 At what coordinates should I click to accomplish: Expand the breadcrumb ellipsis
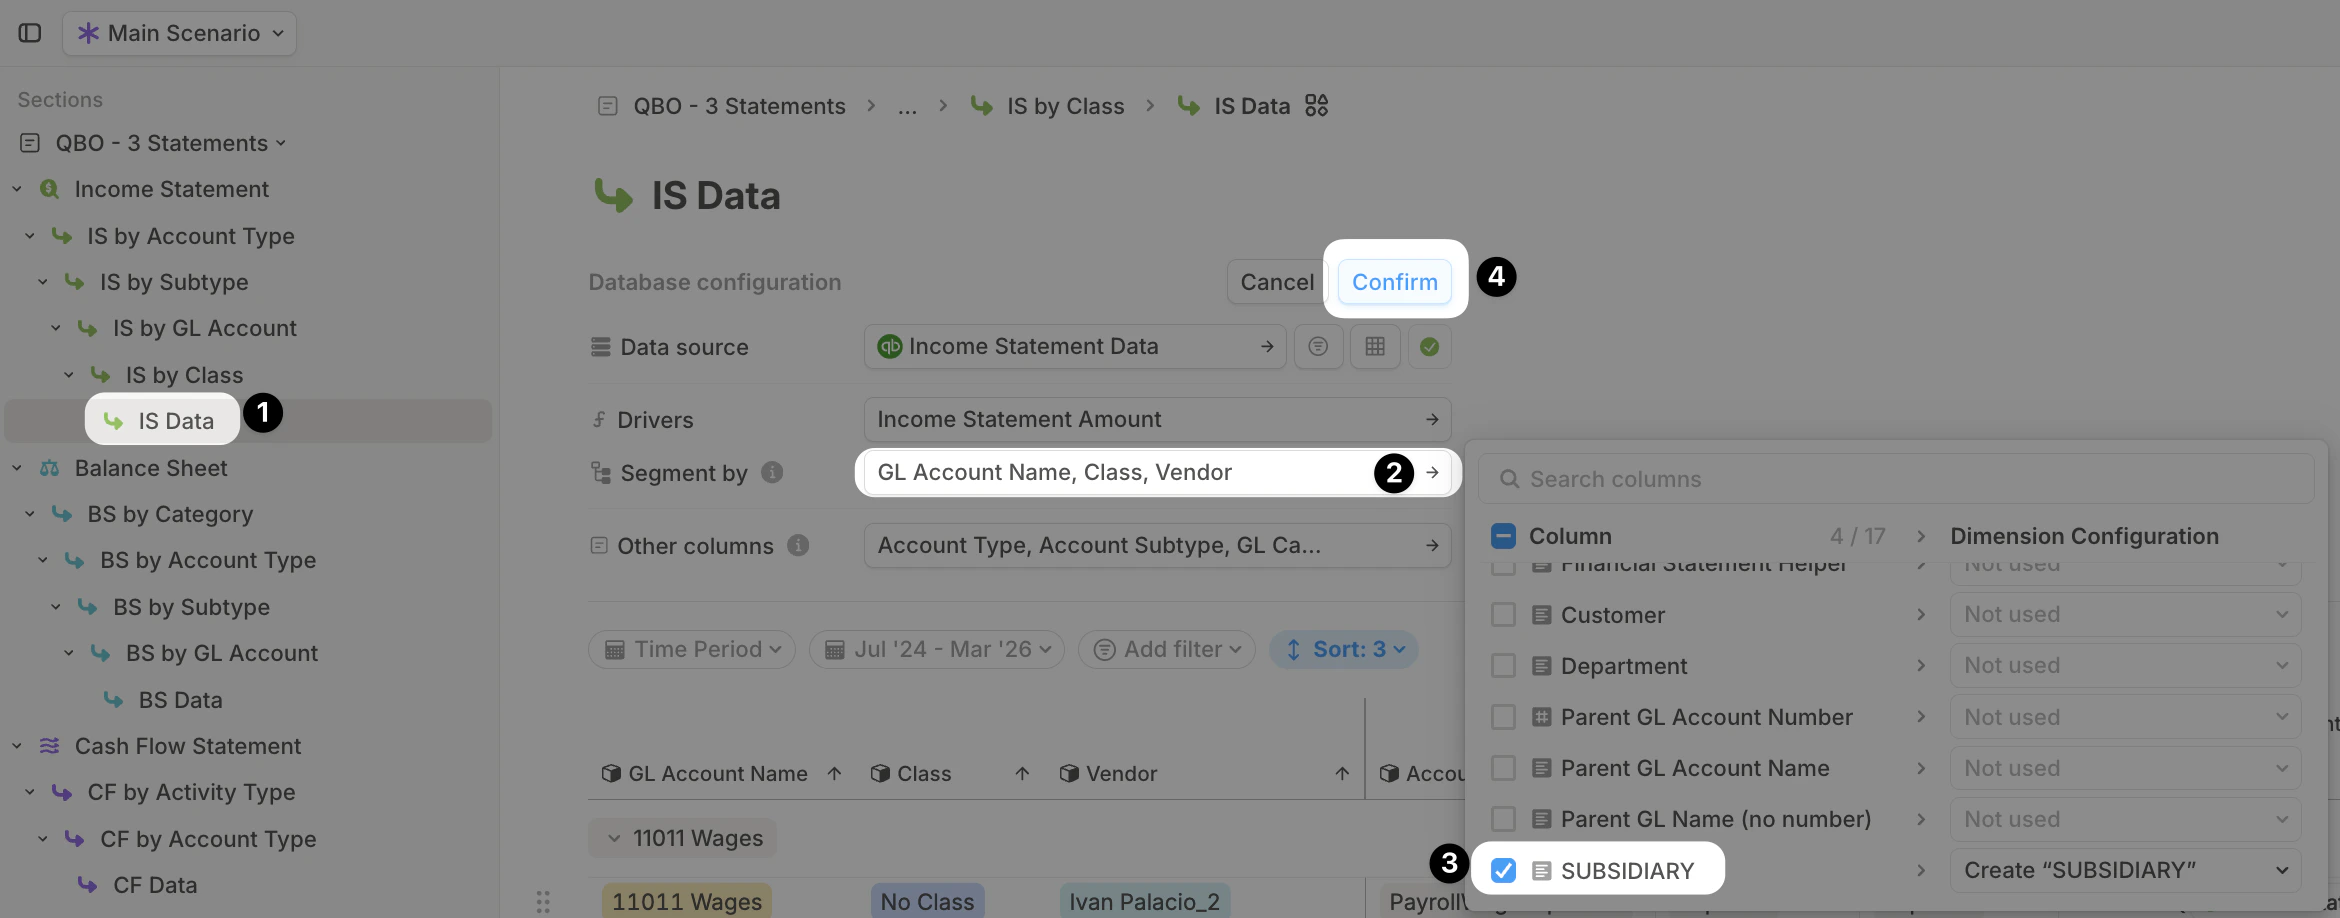coord(907,106)
